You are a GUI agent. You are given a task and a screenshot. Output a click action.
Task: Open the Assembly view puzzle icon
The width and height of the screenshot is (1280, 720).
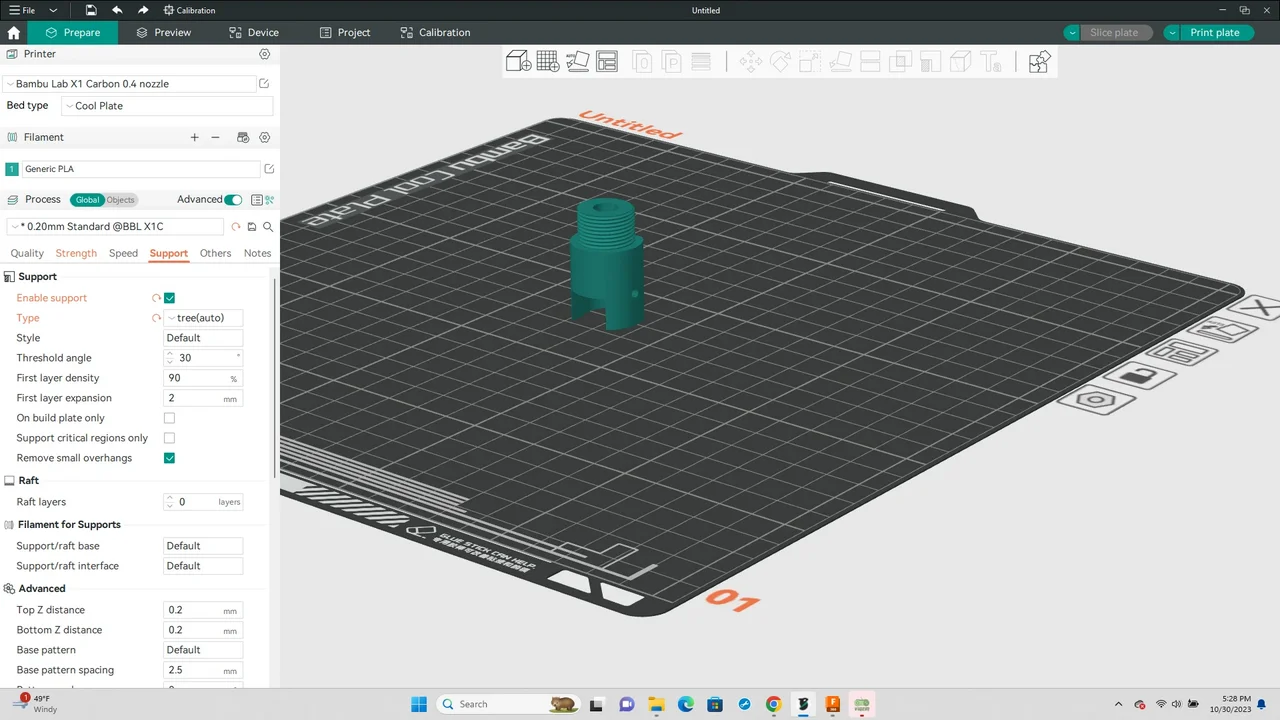click(x=1039, y=62)
